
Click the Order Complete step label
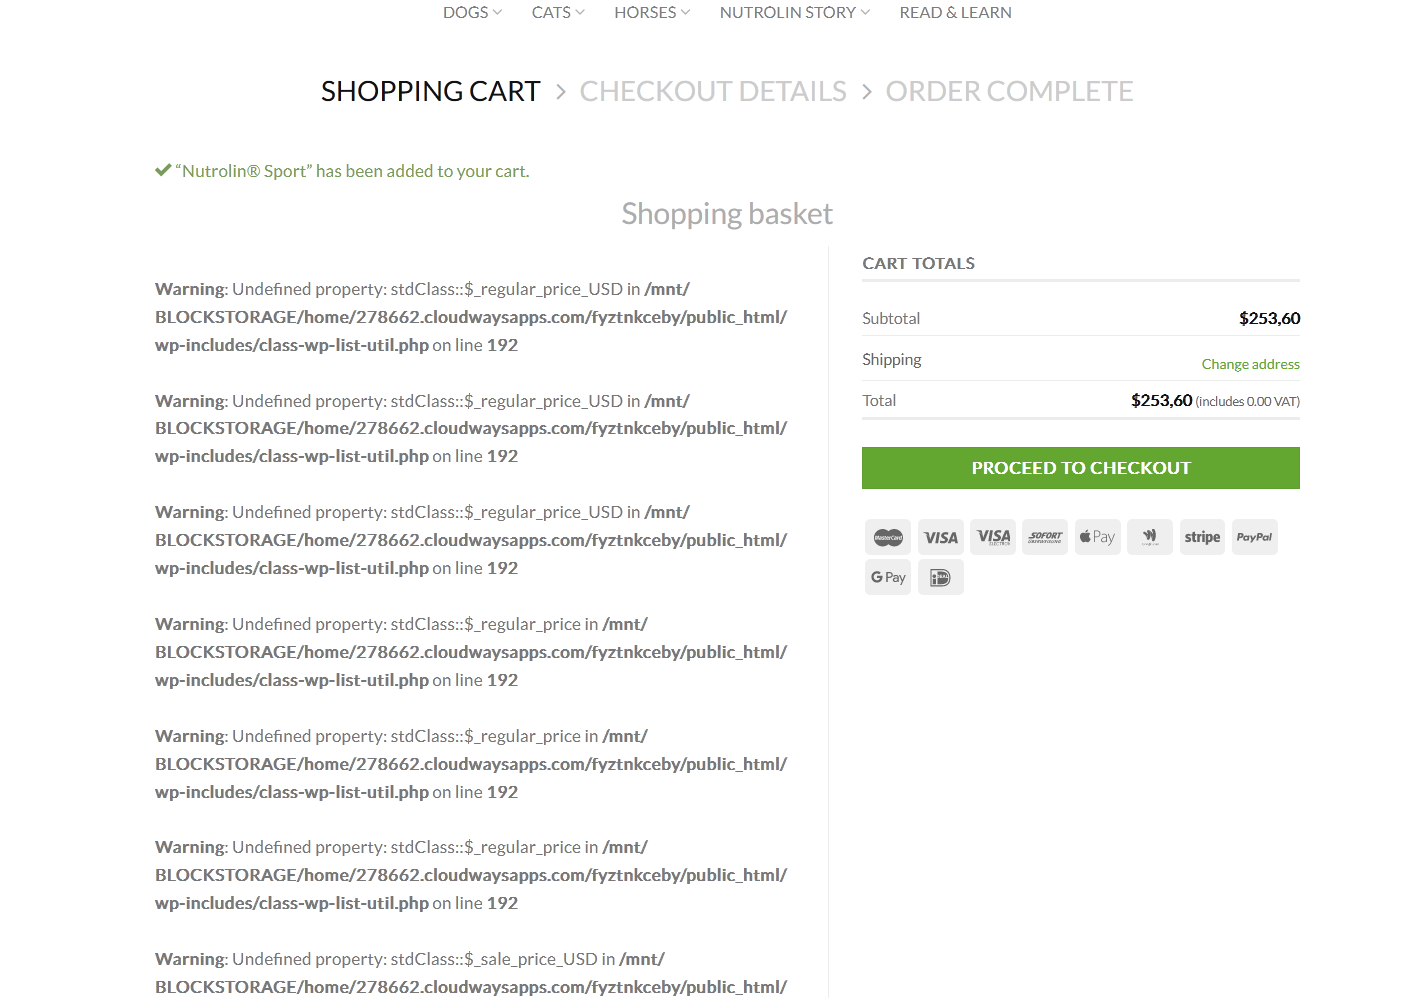[1009, 91]
